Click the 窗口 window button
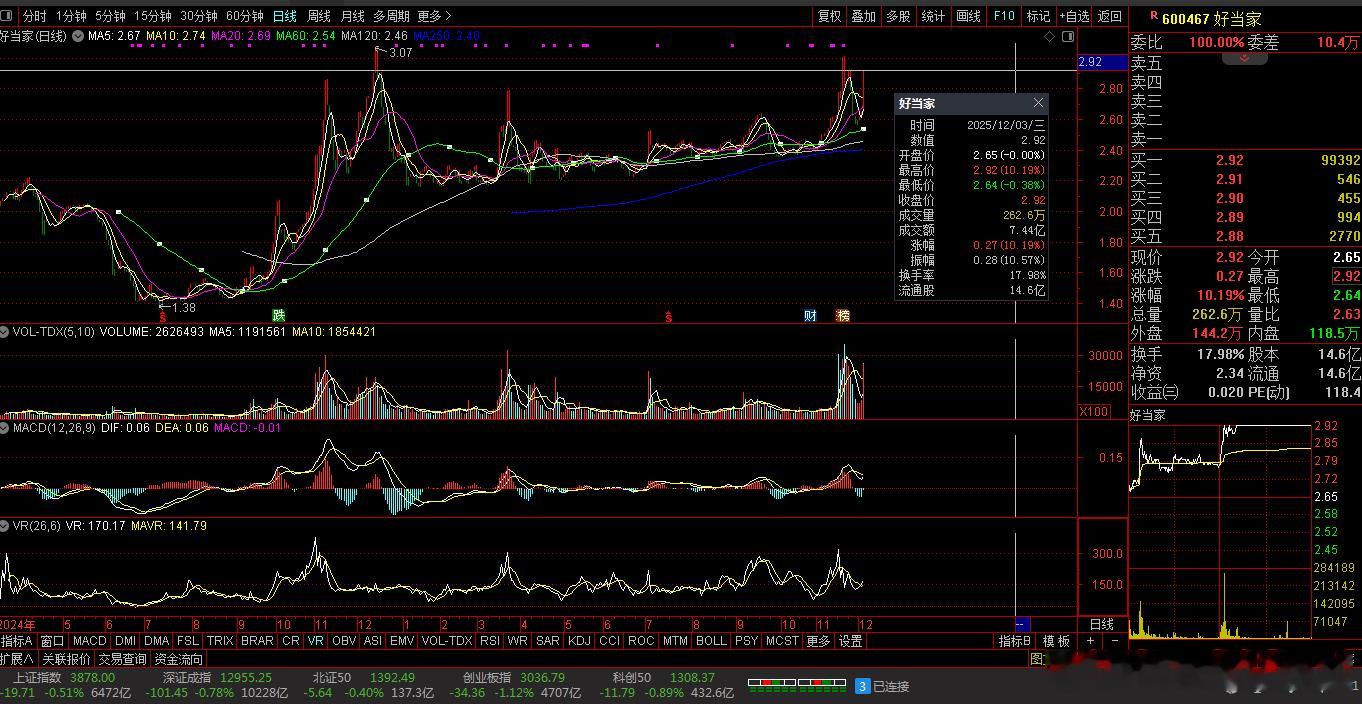Image resolution: width=1362 pixels, height=704 pixels. 52,641
